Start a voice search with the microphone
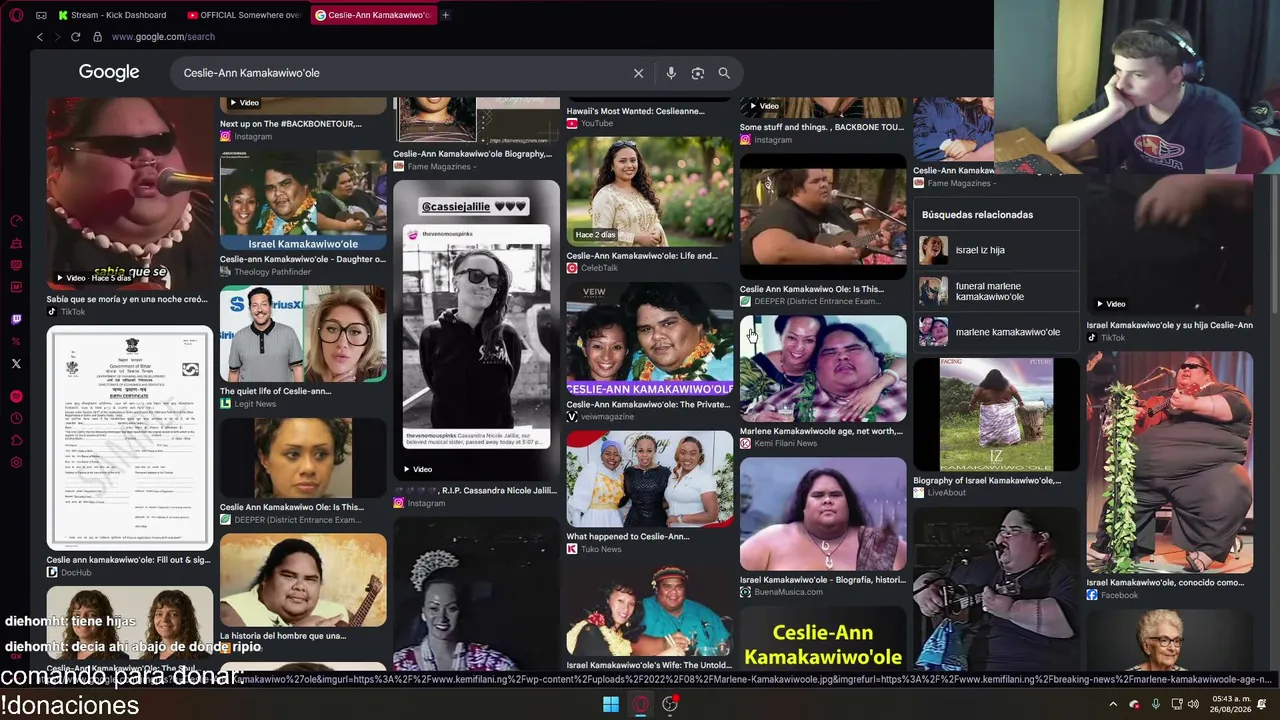 point(671,73)
